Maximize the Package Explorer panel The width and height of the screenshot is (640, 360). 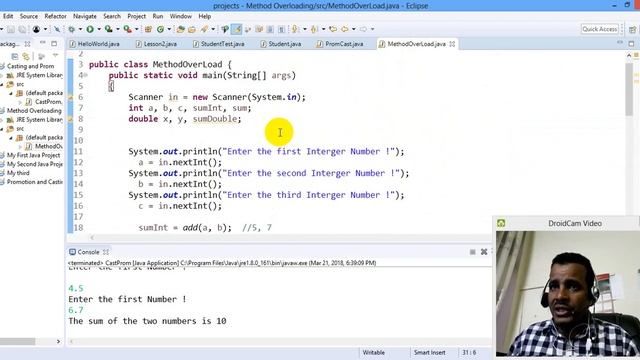[x=54, y=43]
